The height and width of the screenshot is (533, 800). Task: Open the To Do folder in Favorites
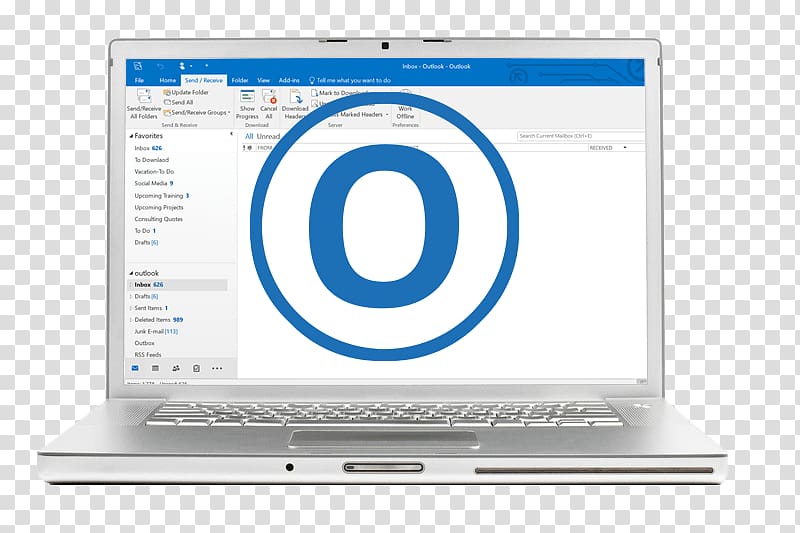[x=145, y=231]
